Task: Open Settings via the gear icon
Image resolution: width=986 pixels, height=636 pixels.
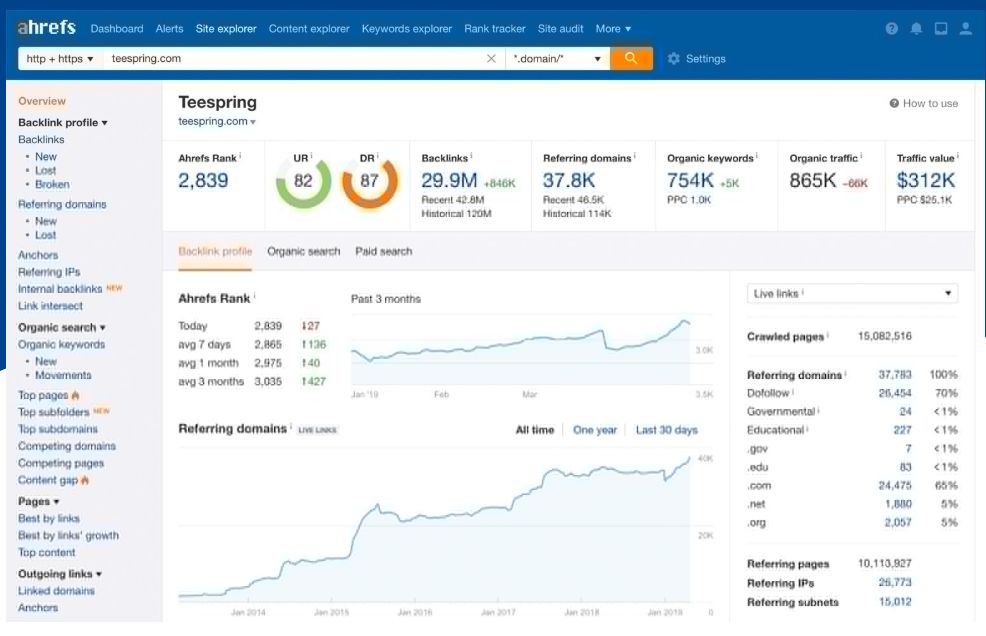Action: coord(674,59)
